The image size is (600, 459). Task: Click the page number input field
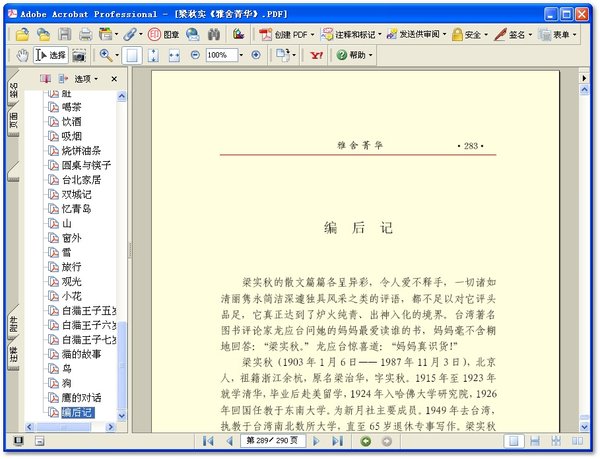click(270, 441)
